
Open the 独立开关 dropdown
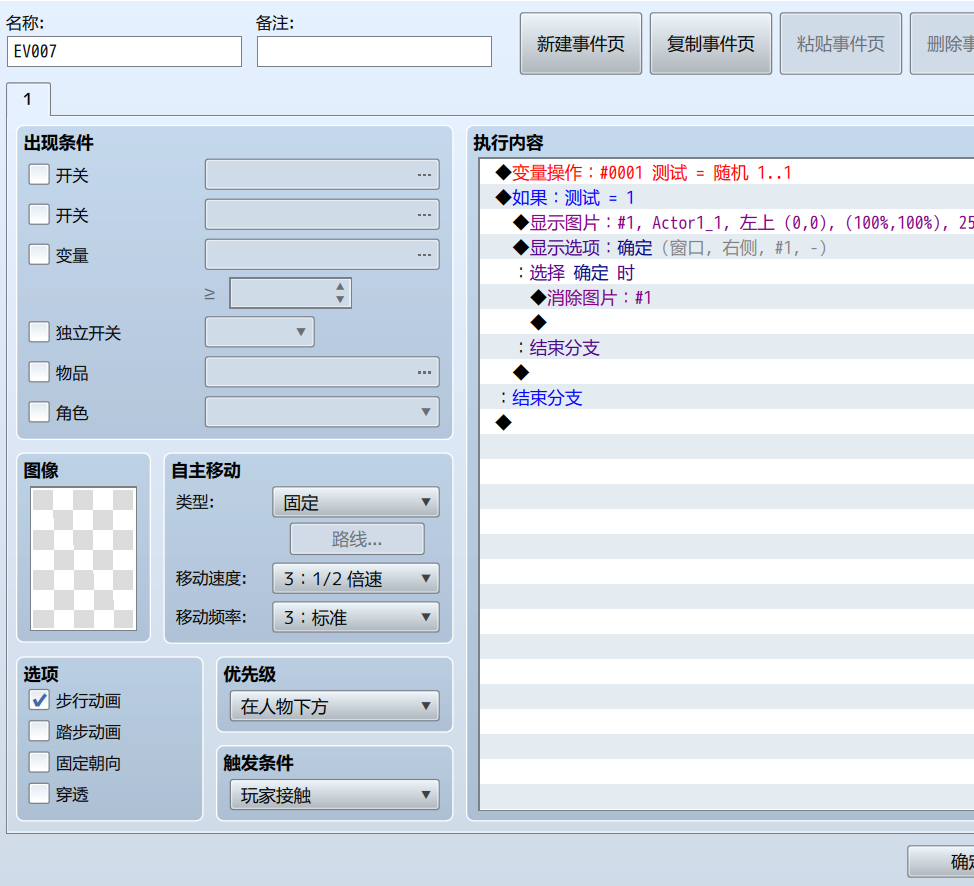tap(260, 332)
